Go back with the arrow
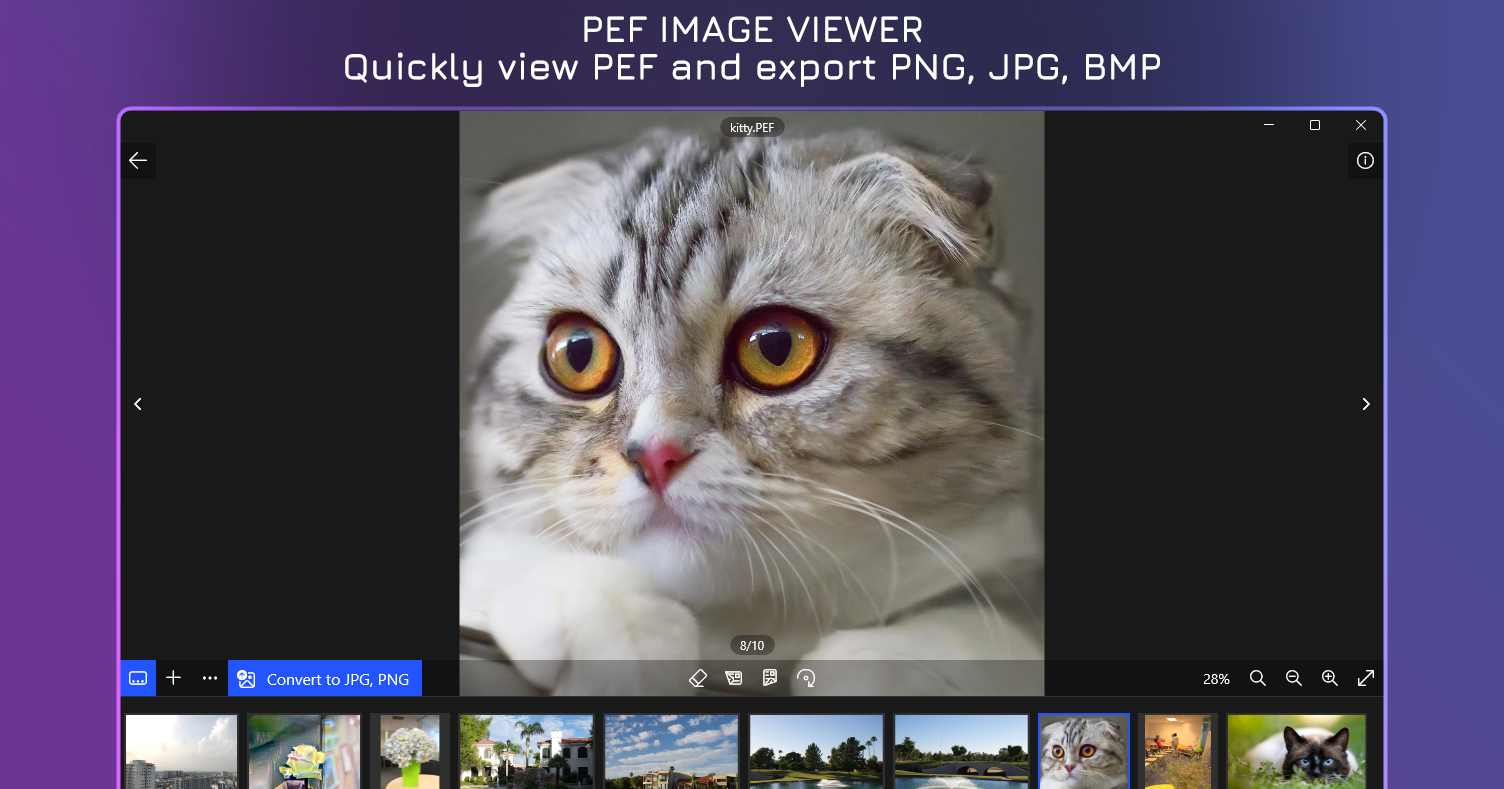1504x789 pixels. [138, 160]
